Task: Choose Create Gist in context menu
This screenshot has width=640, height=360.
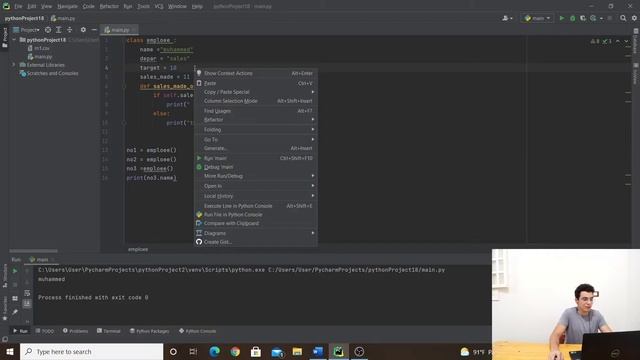Action: click(x=256, y=242)
